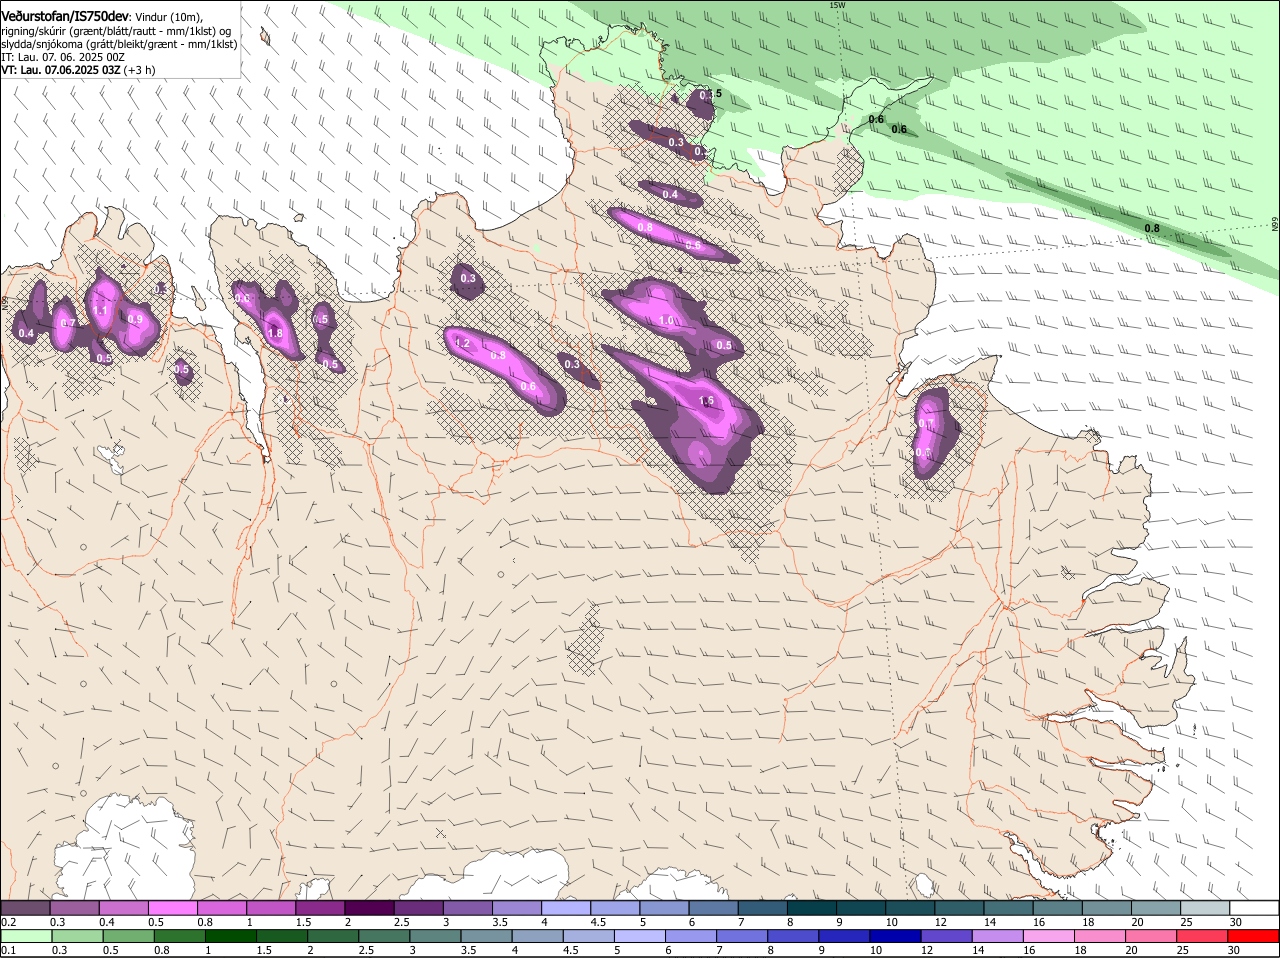This screenshot has height=958, width=1280.
Task: Click the 1.0 precipitation value on the map
Action: (667, 321)
